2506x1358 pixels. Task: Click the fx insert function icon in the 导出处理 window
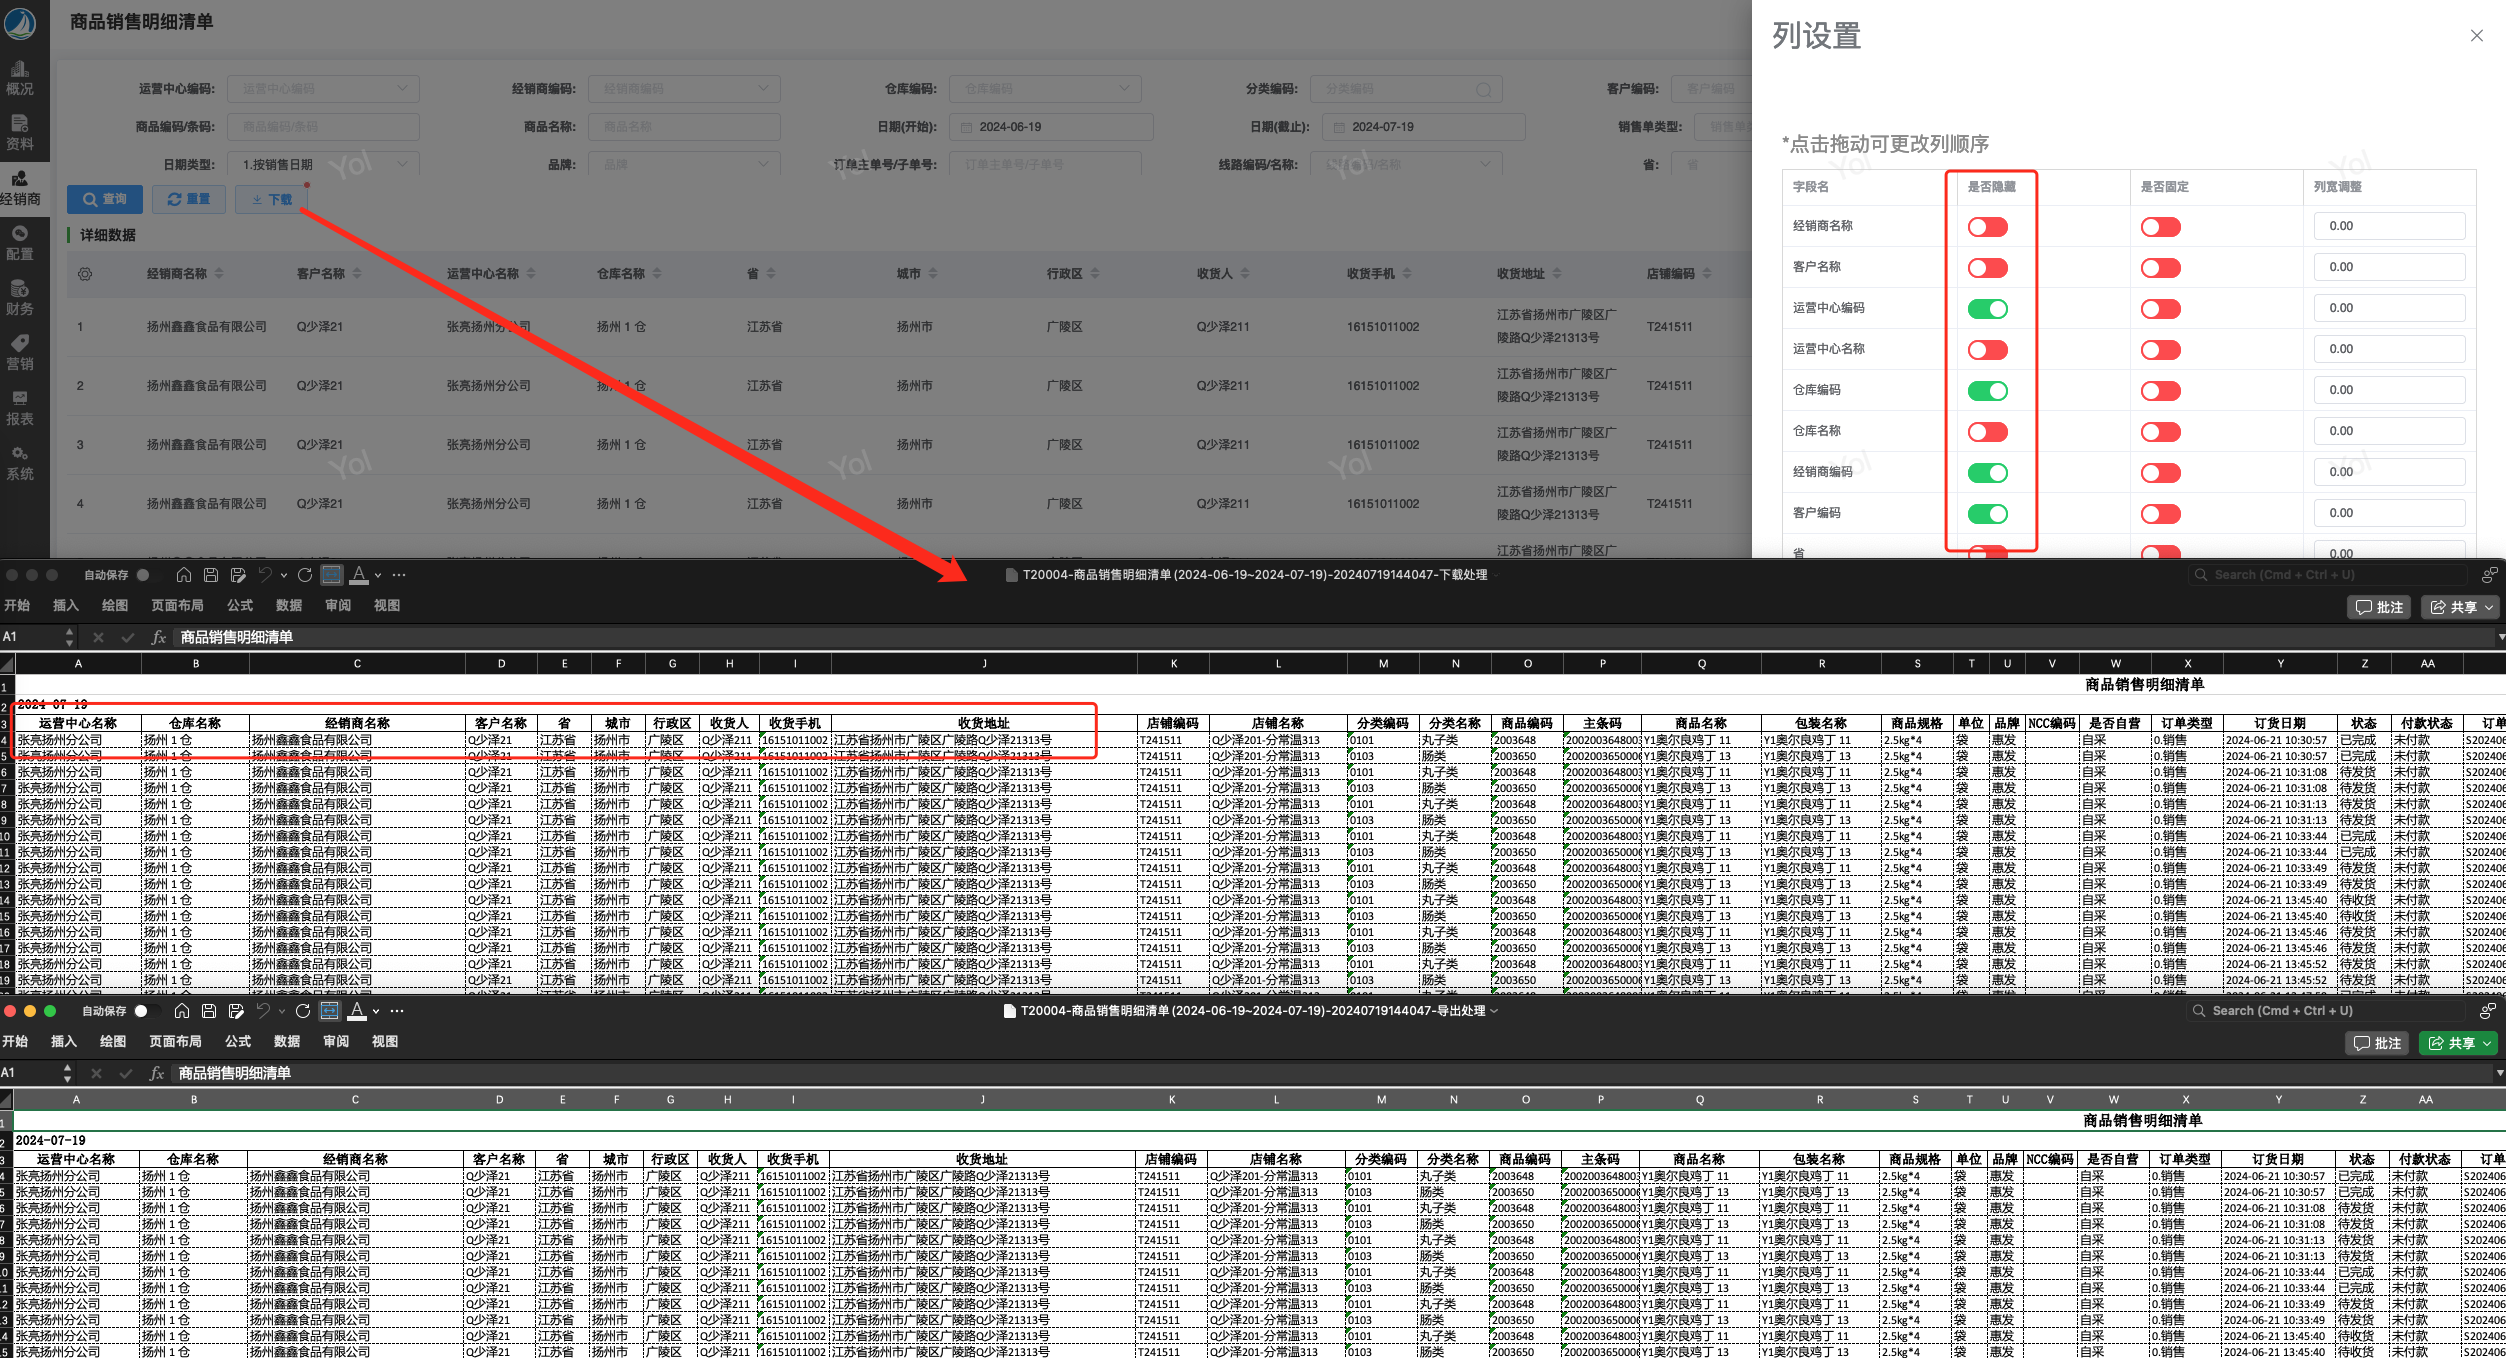[156, 1073]
